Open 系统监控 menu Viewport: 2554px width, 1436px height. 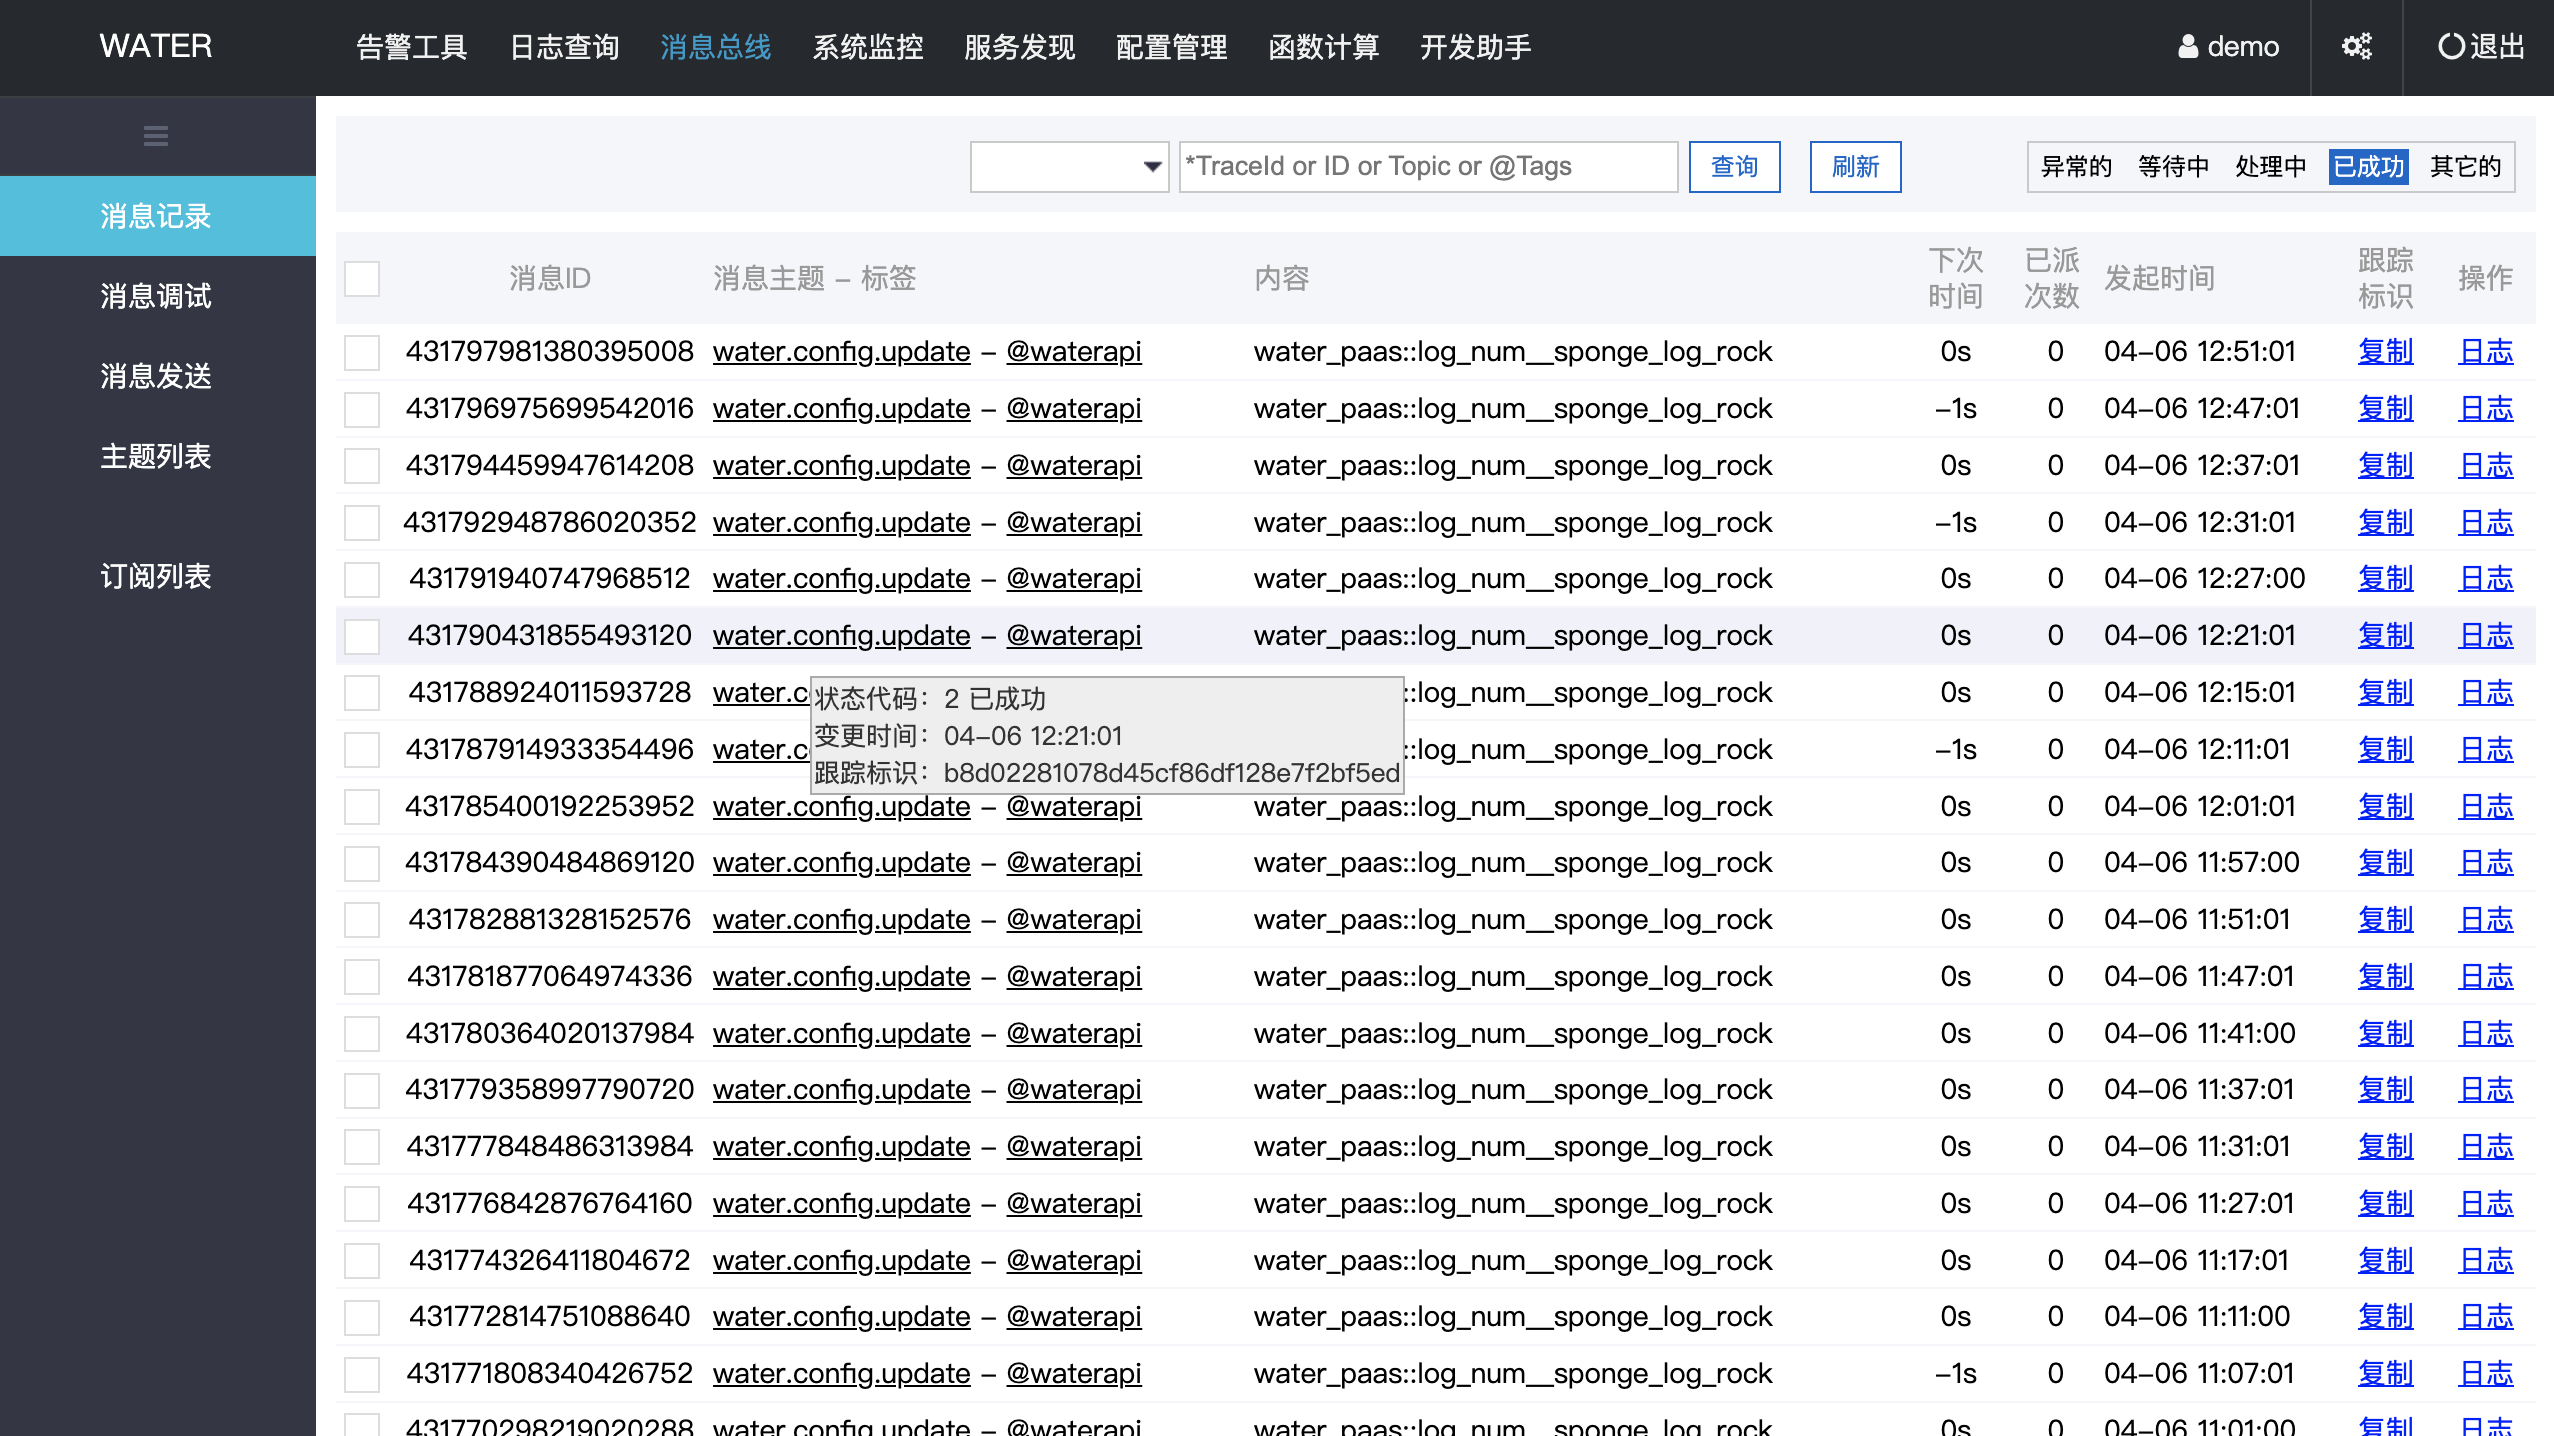pos(868,47)
